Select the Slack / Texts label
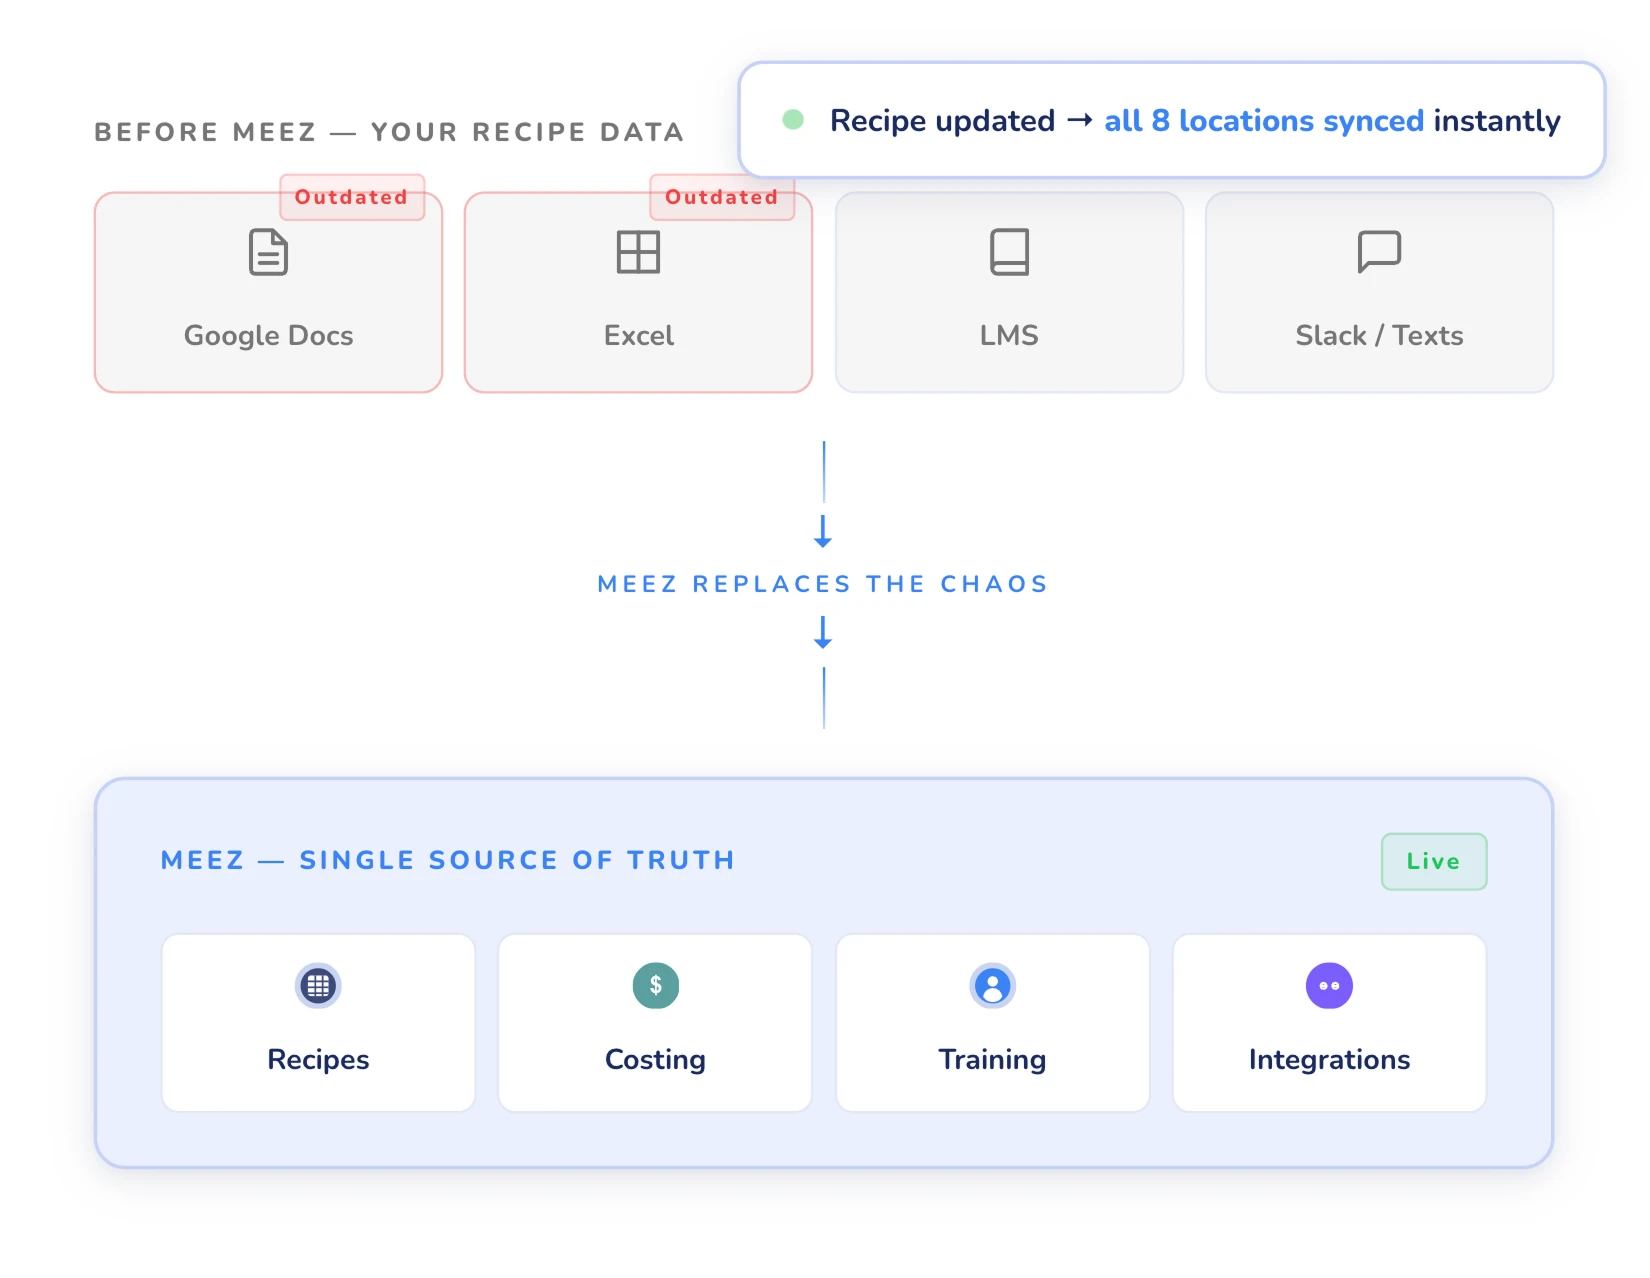 coord(1379,336)
